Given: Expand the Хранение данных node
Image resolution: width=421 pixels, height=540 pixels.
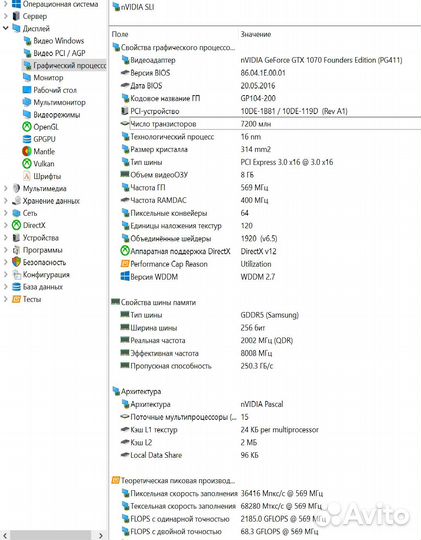Looking at the screenshot, I should (x=6, y=201).
